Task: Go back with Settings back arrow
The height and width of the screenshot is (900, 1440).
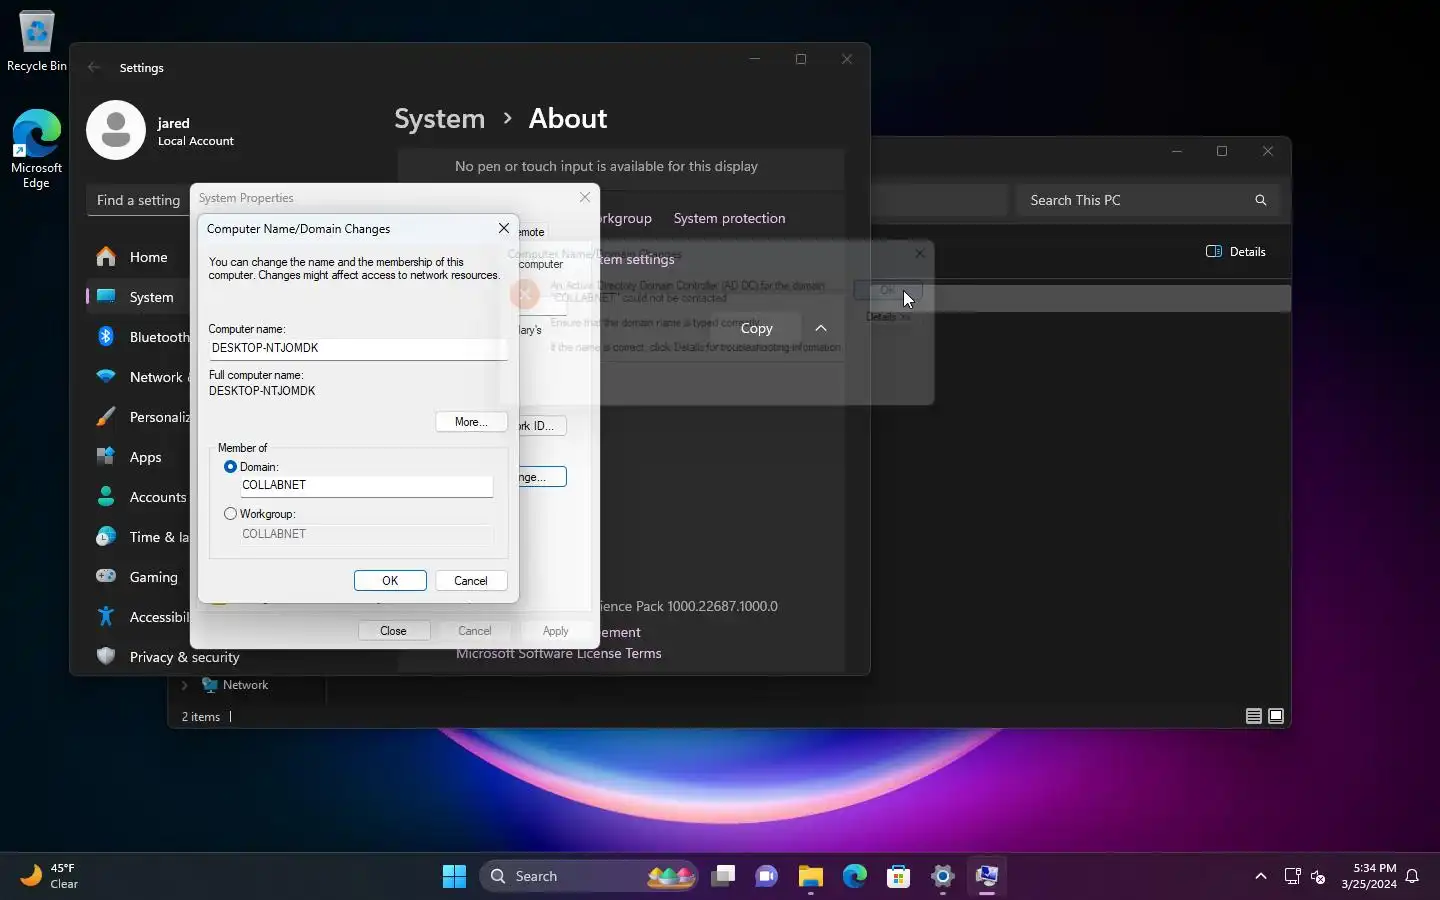Action: (94, 67)
